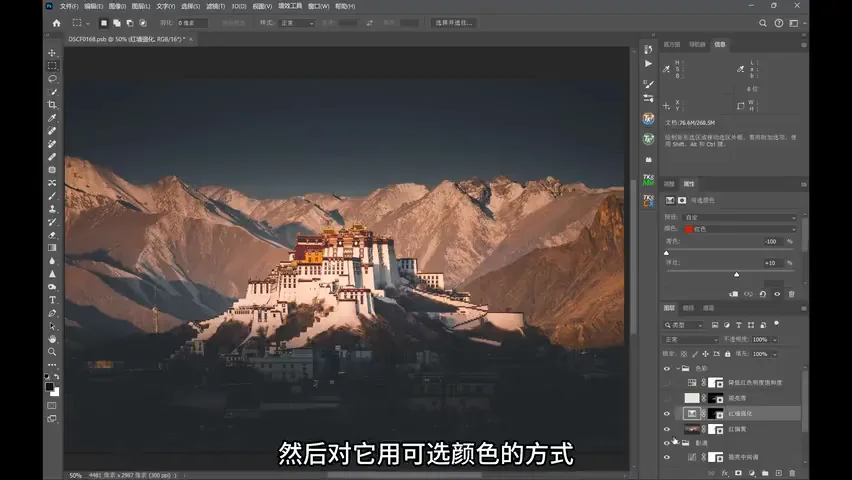852x480 pixels.
Task: Hide the 影调 group via eye icon
Action: click(667, 443)
